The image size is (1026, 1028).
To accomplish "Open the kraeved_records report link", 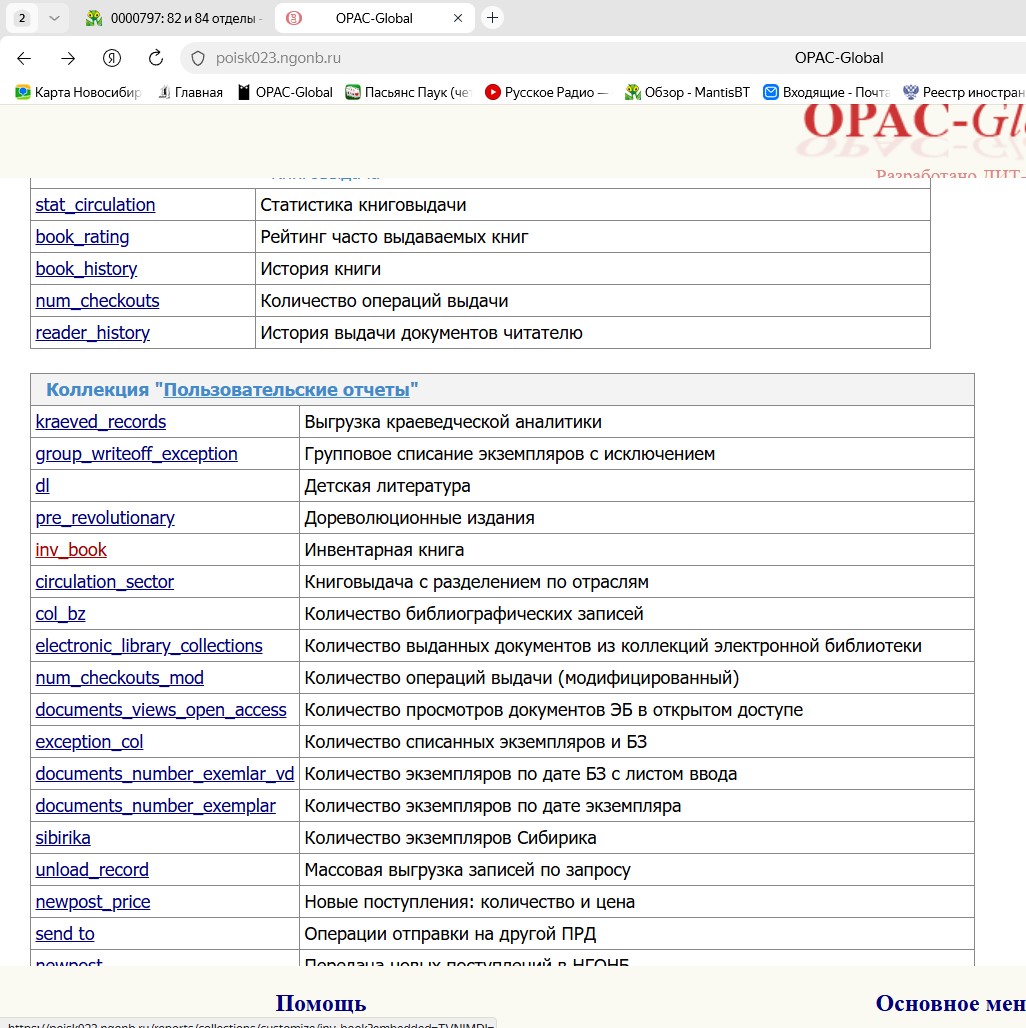I will (x=100, y=422).
